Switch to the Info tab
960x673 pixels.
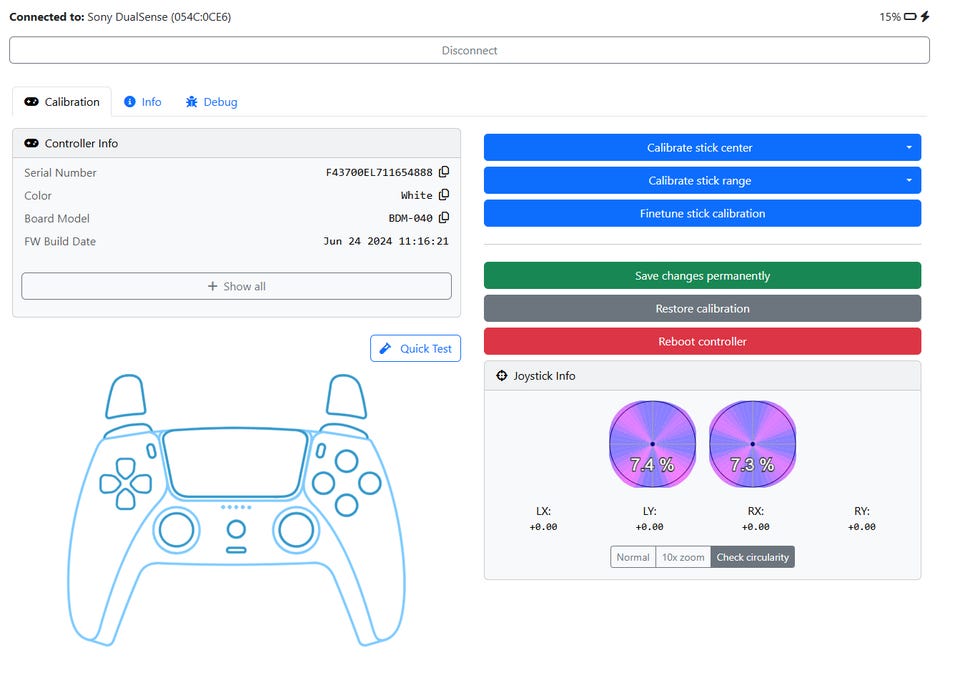click(143, 102)
